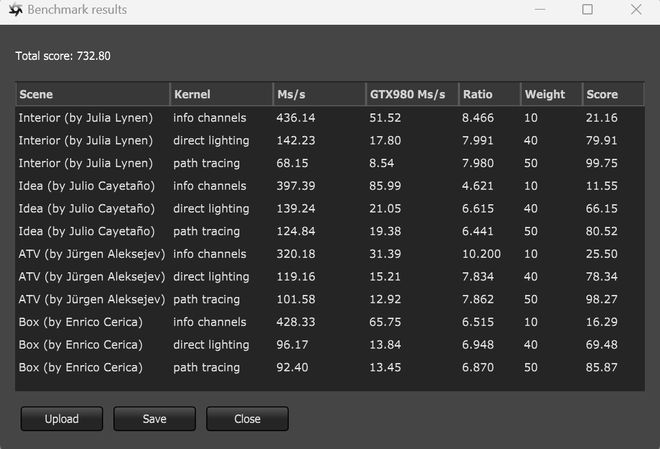
Task: Click the Total score 732.80 label
Action: click(63, 56)
